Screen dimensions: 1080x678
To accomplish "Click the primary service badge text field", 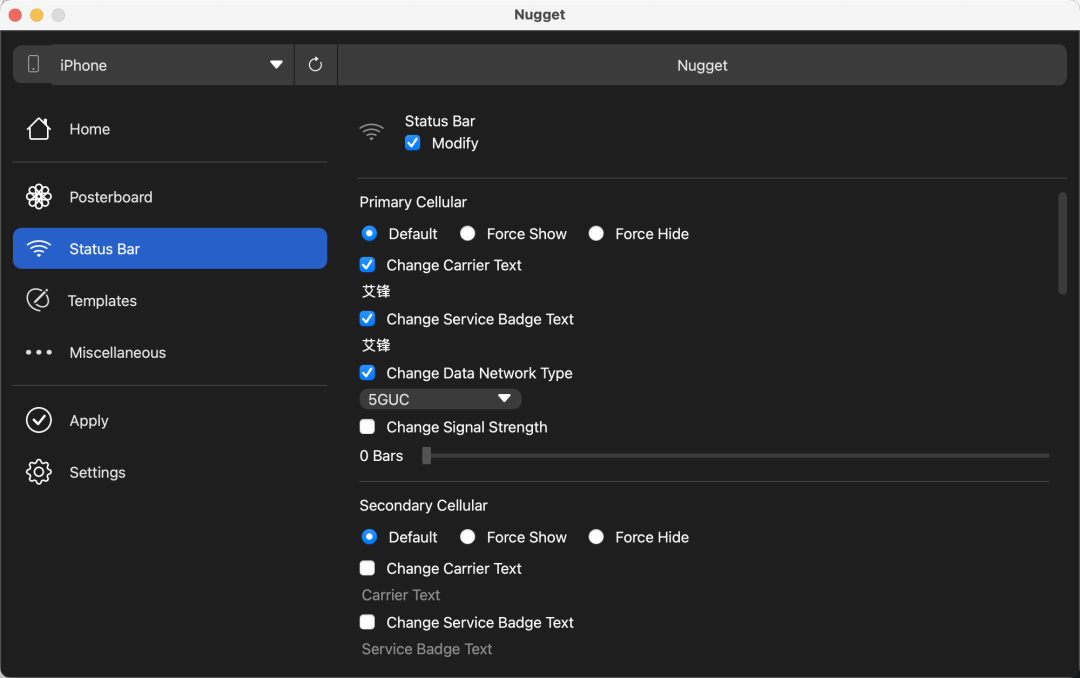I will [x=704, y=345].
